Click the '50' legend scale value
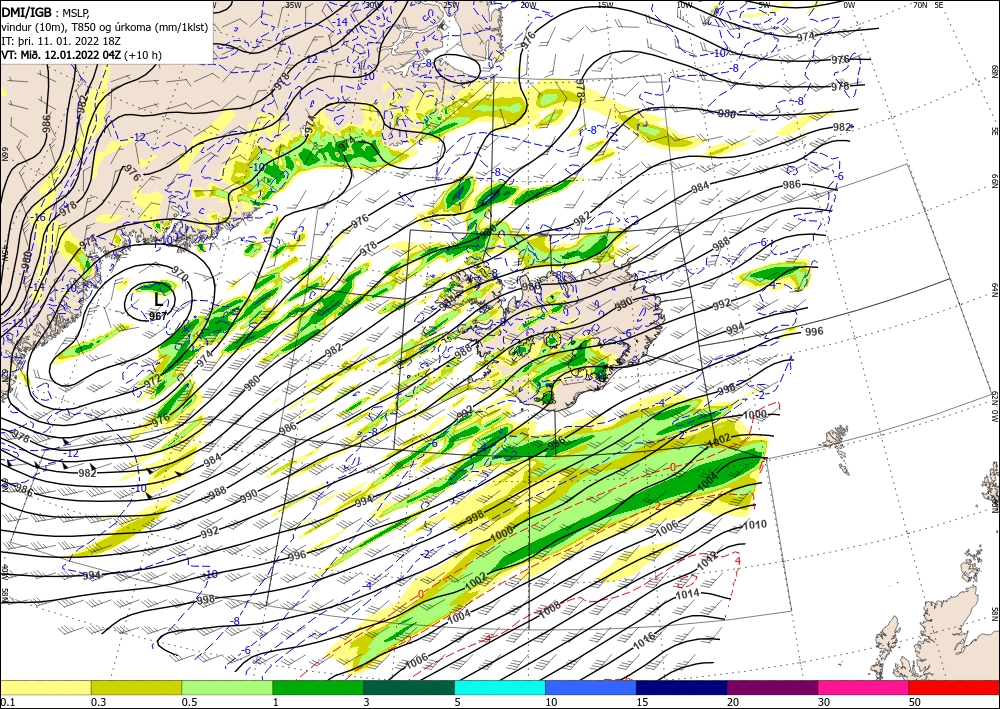The height and width of the screenshot is (709, 1000). [915, 702]
